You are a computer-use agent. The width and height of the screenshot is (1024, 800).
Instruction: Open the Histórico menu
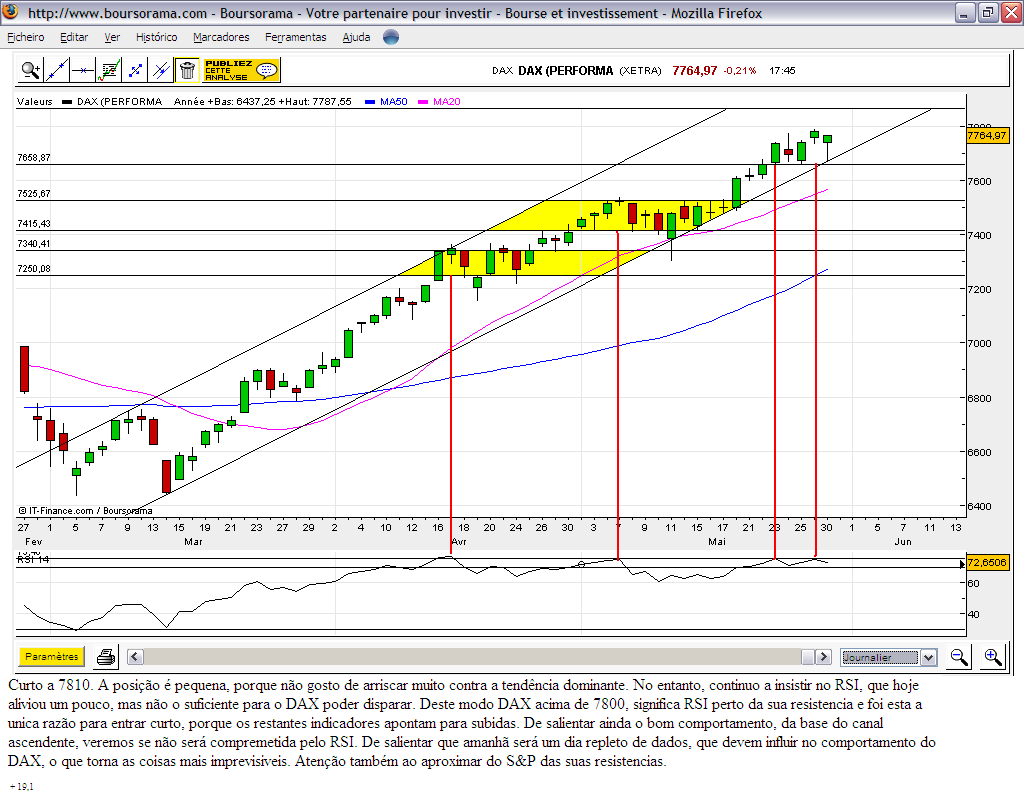(157, 37)
